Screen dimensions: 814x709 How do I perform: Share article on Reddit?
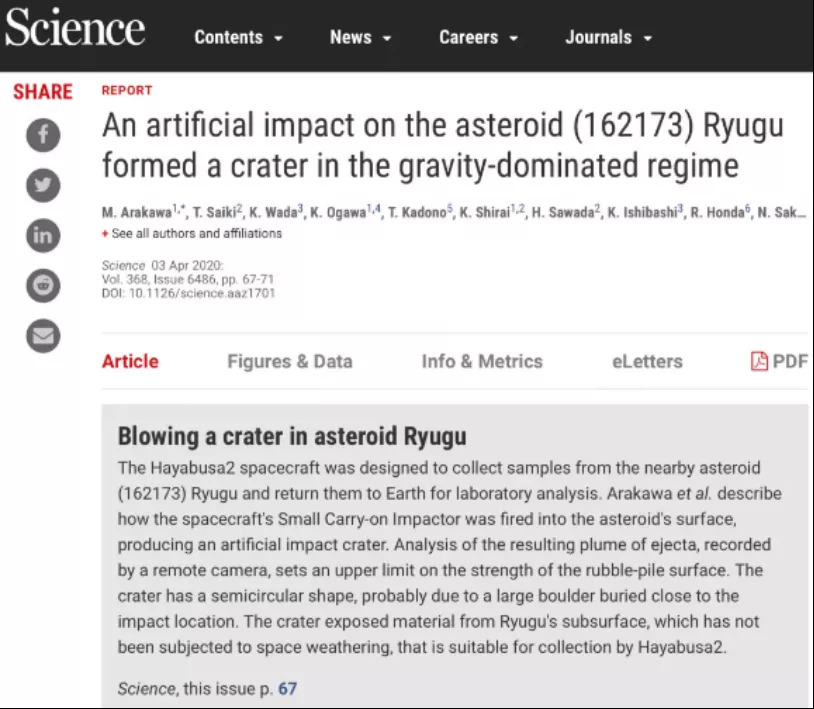tap(43, 287)
